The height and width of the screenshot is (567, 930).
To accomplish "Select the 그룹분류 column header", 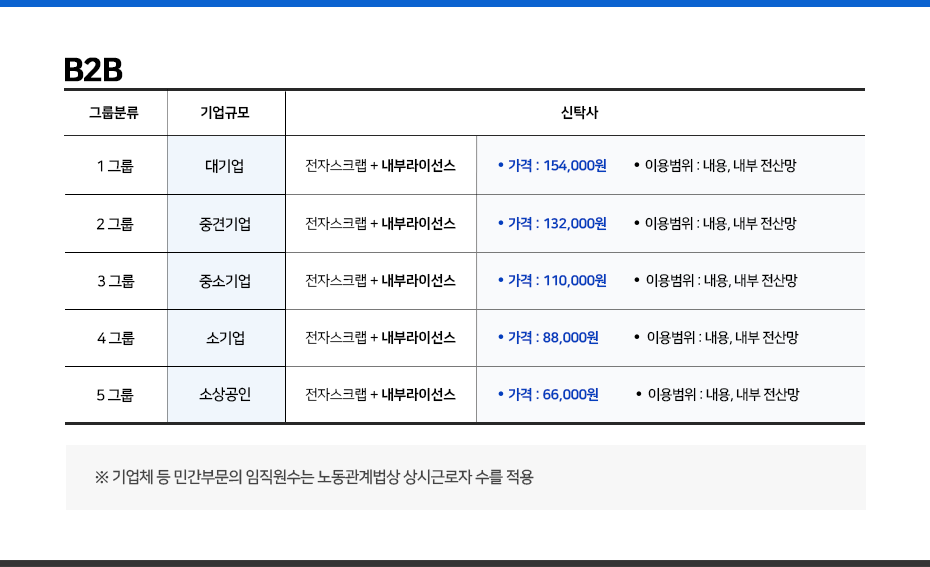I will click(114, 113).
